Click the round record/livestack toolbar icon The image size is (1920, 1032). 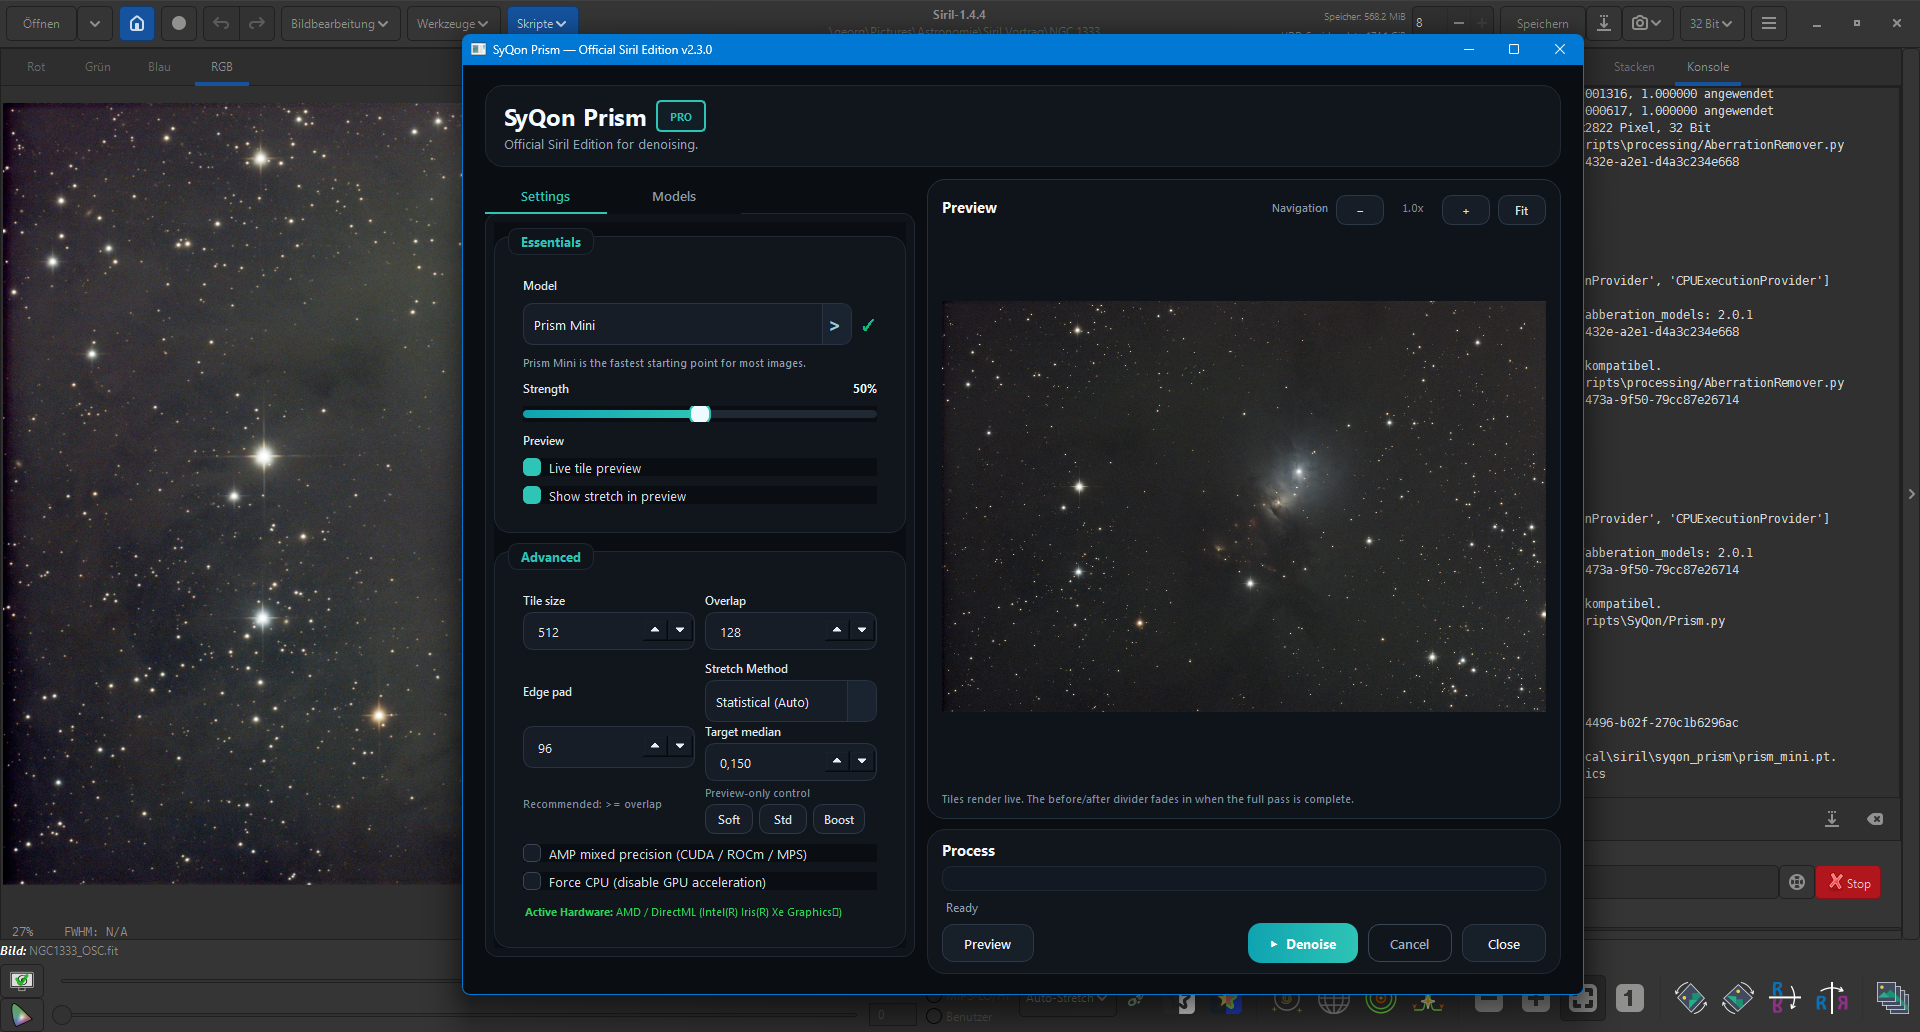coord(179,23)
